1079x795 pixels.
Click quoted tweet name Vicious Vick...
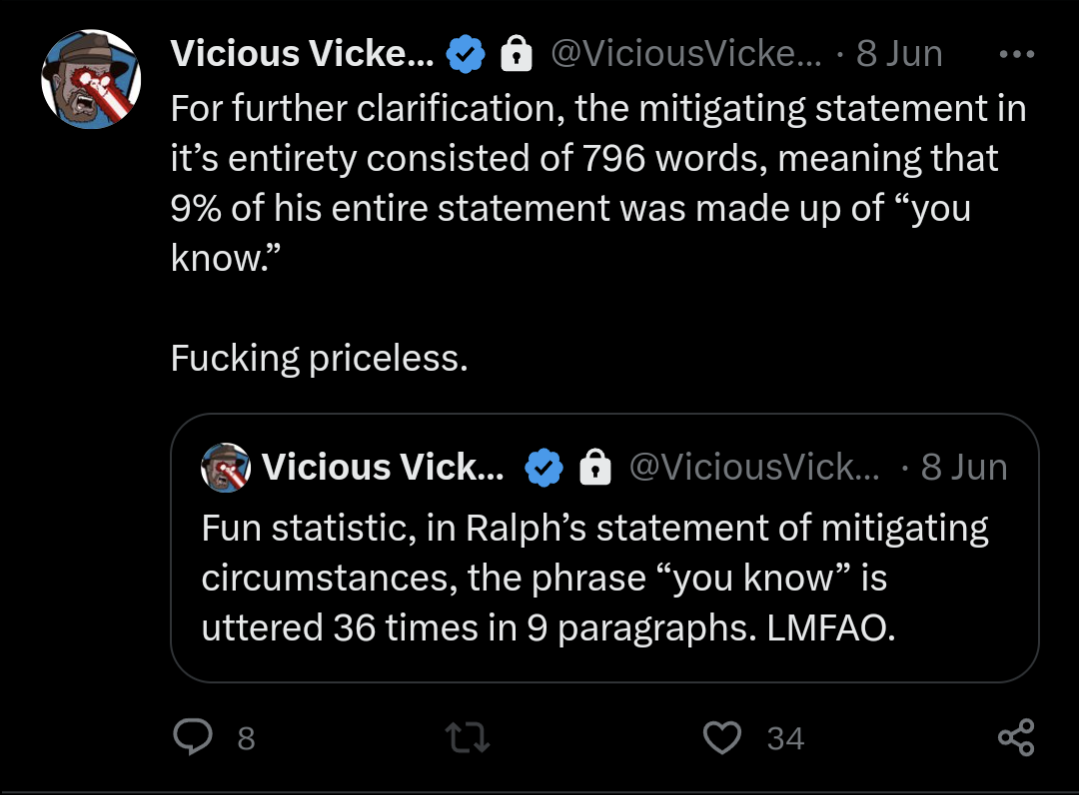click(383, 467)
